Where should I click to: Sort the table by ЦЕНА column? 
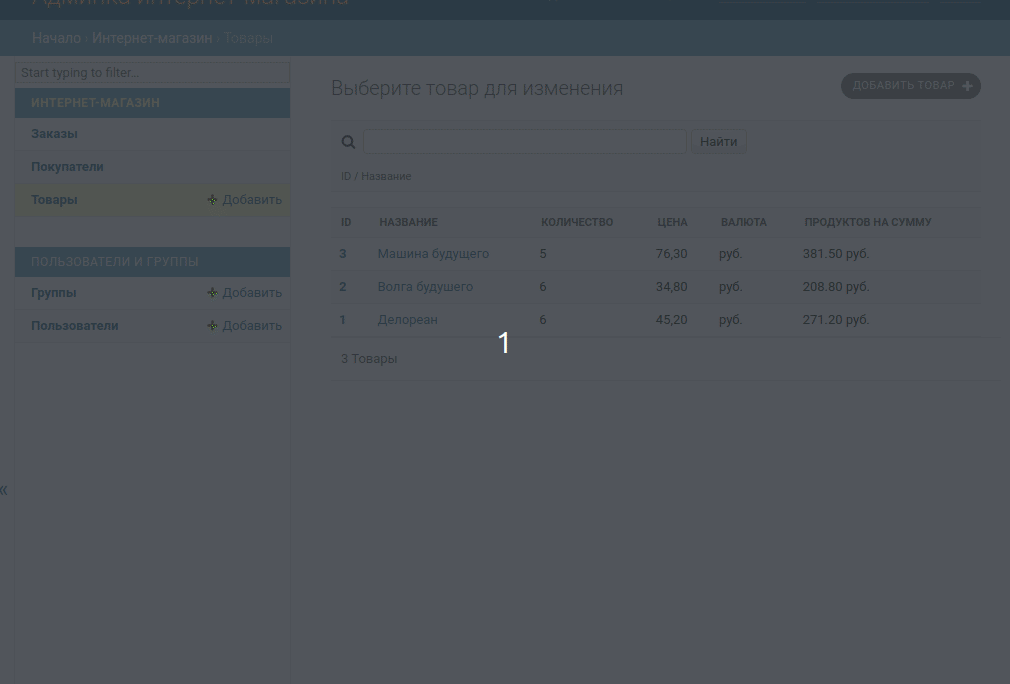tap(672, 222)
